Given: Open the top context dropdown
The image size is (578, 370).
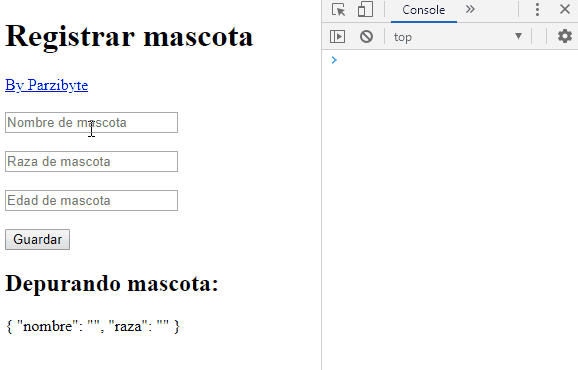Looking at the screenshot, I should point(458,36).
